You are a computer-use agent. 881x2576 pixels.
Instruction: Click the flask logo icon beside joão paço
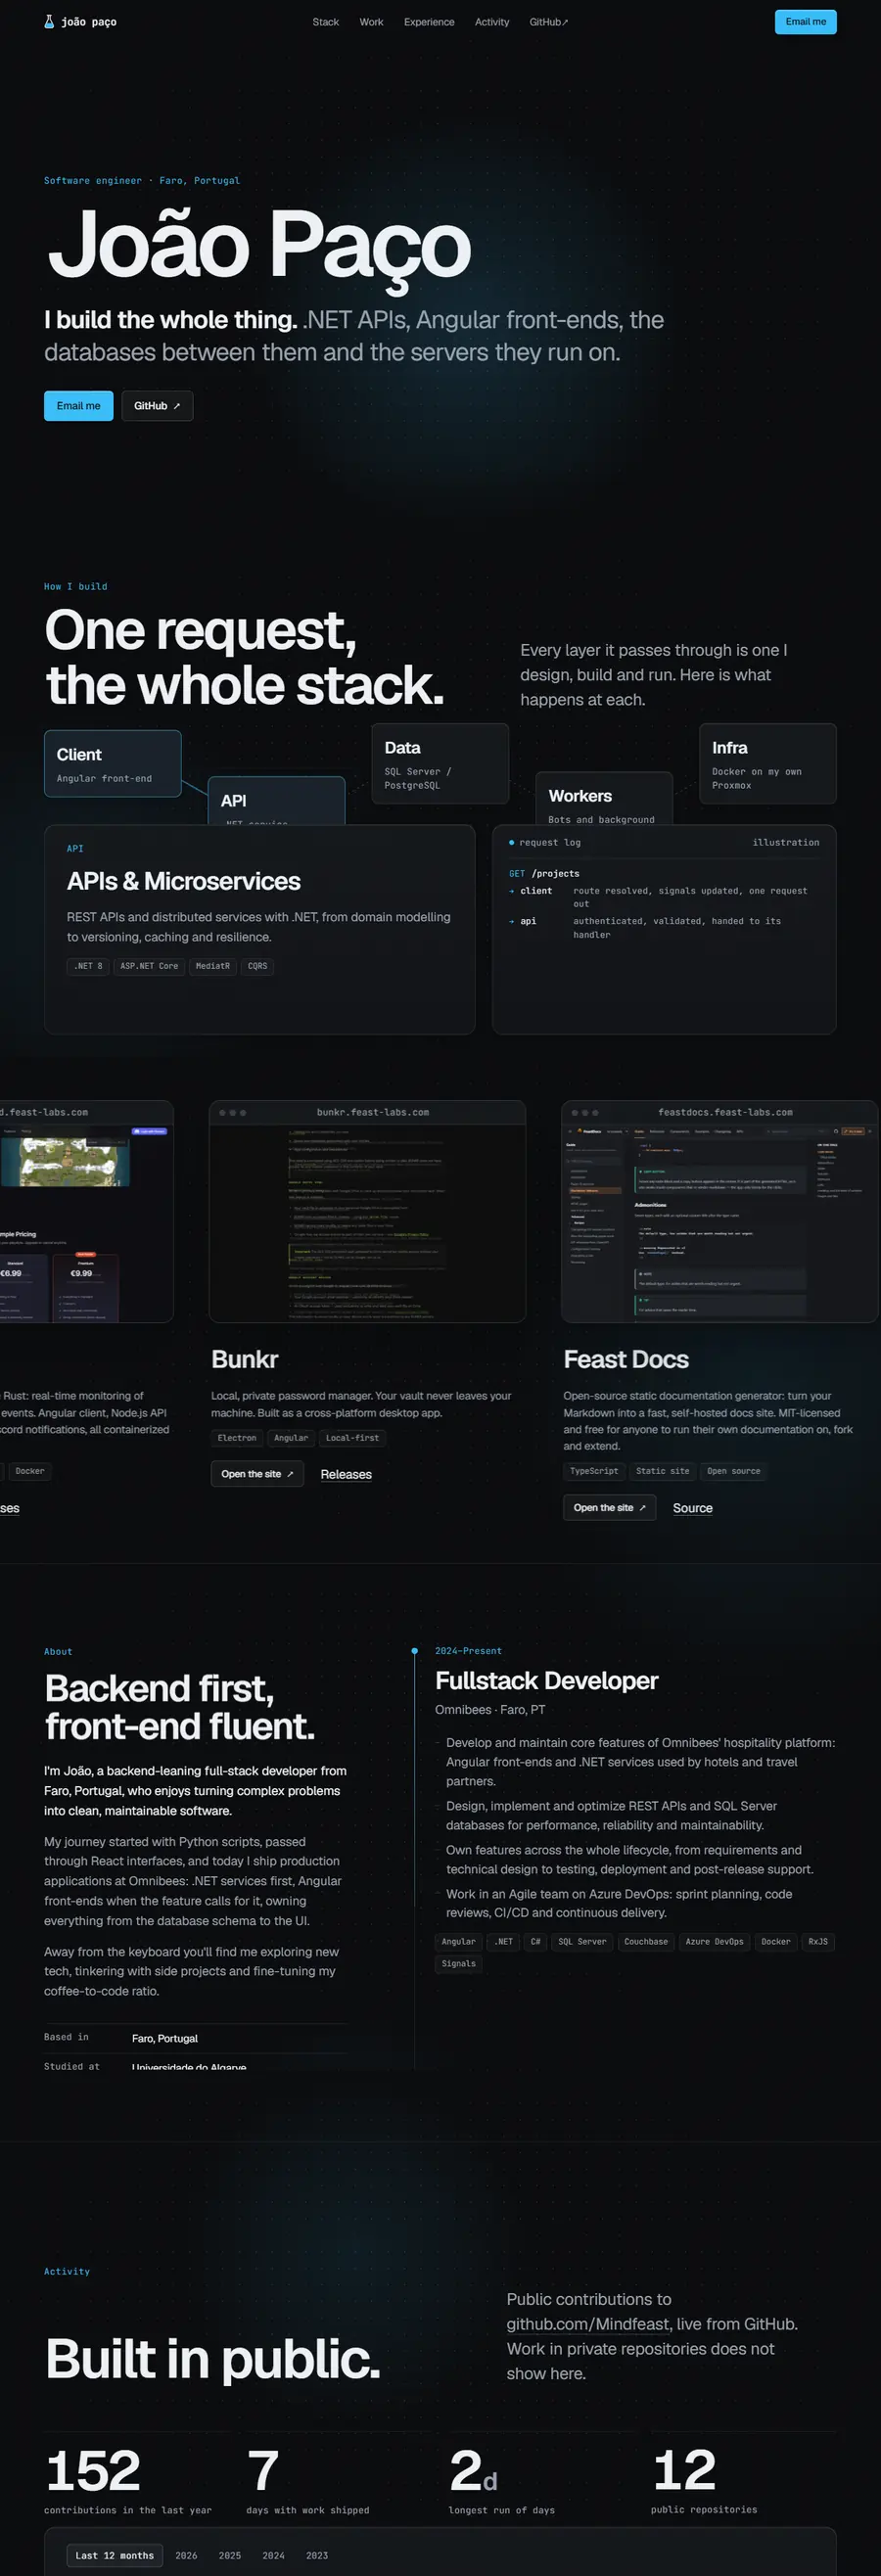coord(49,21)
